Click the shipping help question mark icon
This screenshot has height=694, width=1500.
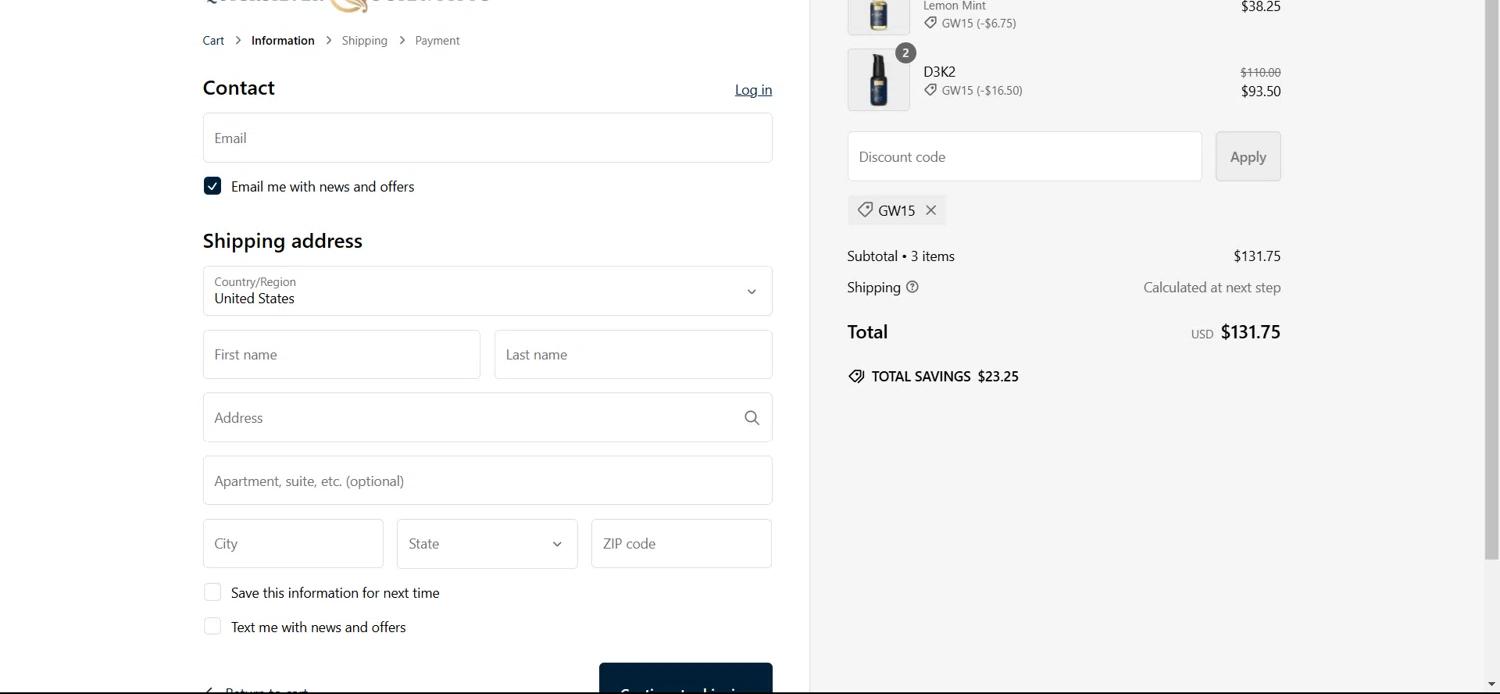[912, 287]
